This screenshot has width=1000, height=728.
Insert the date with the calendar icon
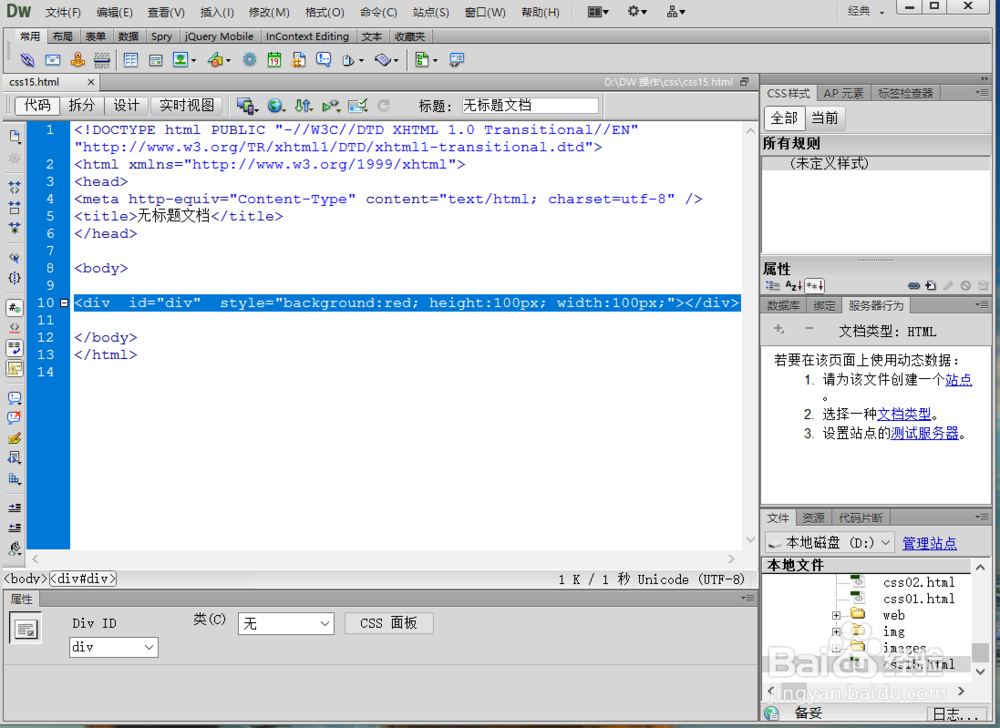pyautogui.click(x=275, y=60)
